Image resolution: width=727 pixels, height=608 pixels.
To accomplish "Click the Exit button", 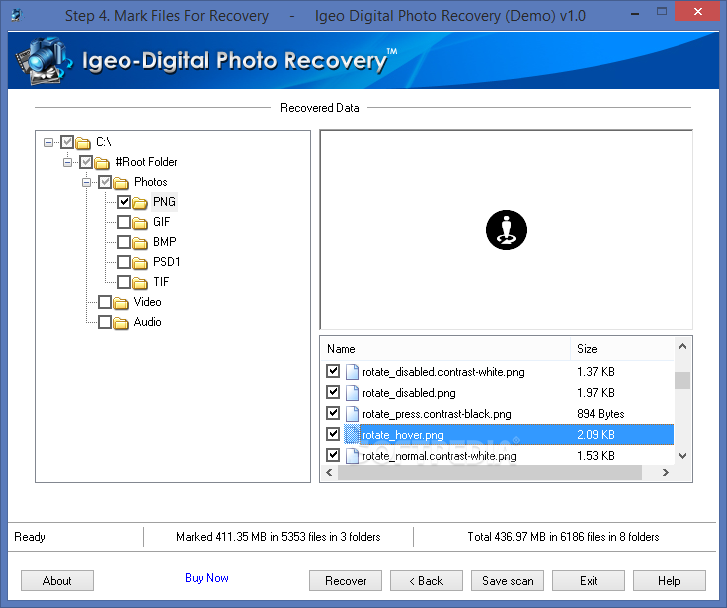I will click(x=588, y=581).
